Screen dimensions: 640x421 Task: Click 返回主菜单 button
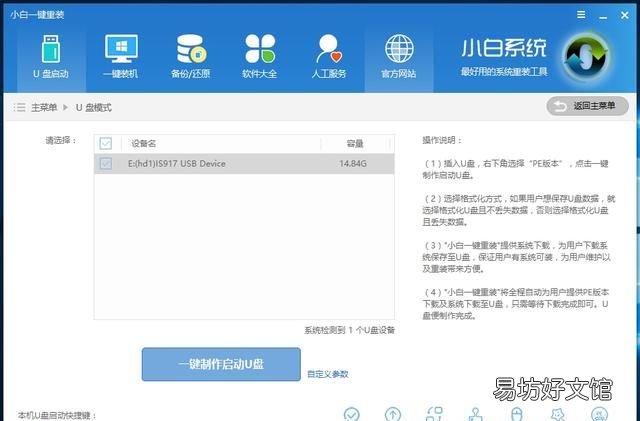click(587, 106)
